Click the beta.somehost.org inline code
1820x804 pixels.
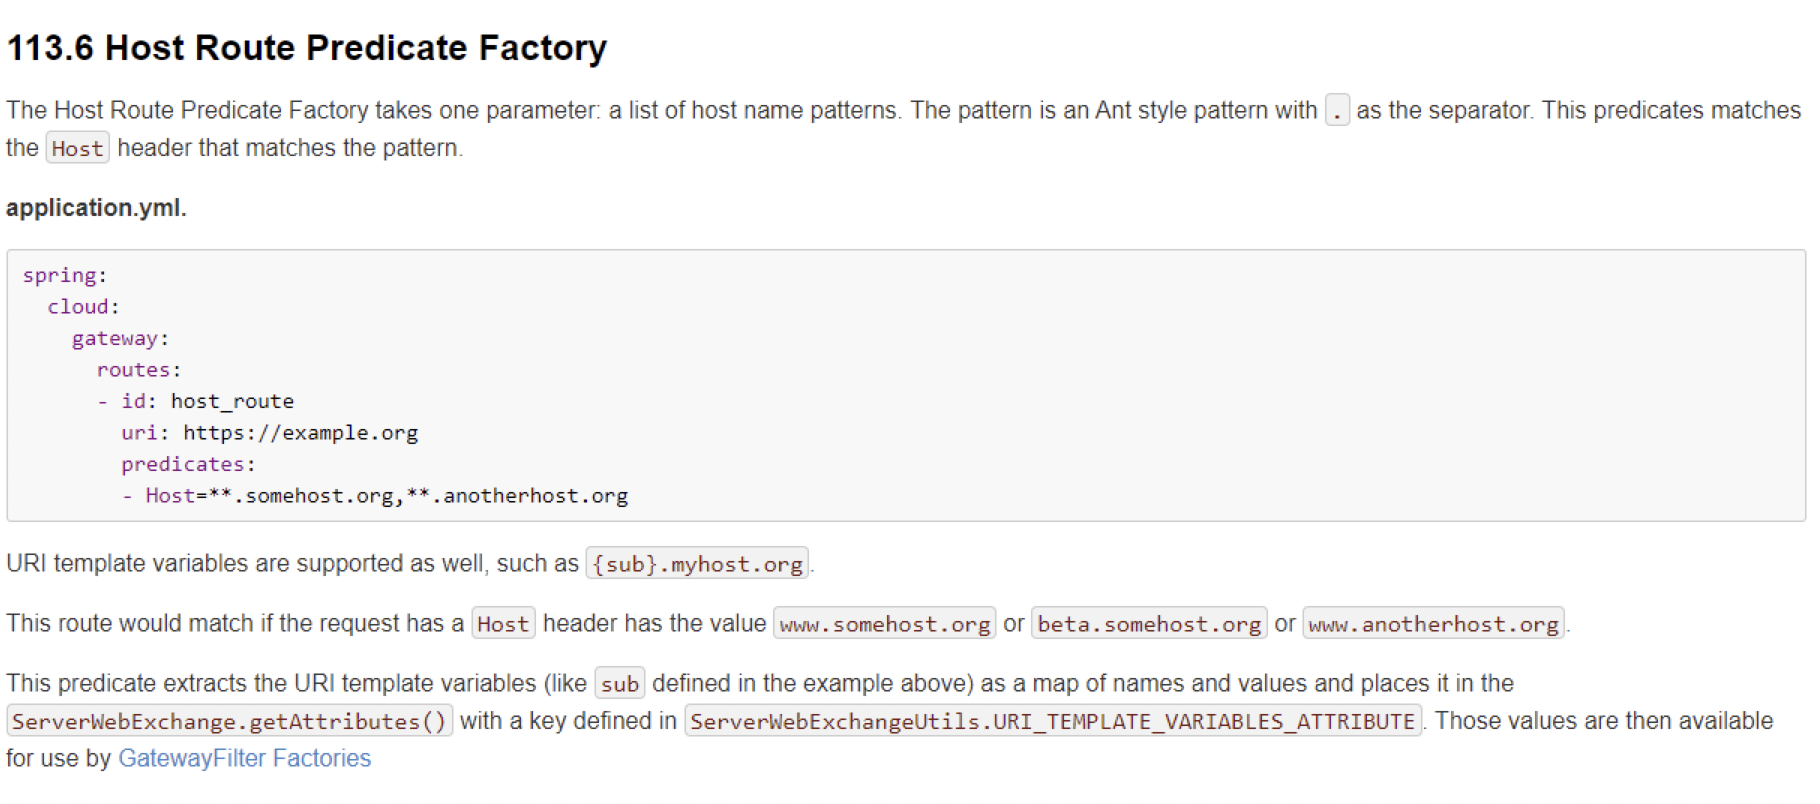(x=1149, y=624)
